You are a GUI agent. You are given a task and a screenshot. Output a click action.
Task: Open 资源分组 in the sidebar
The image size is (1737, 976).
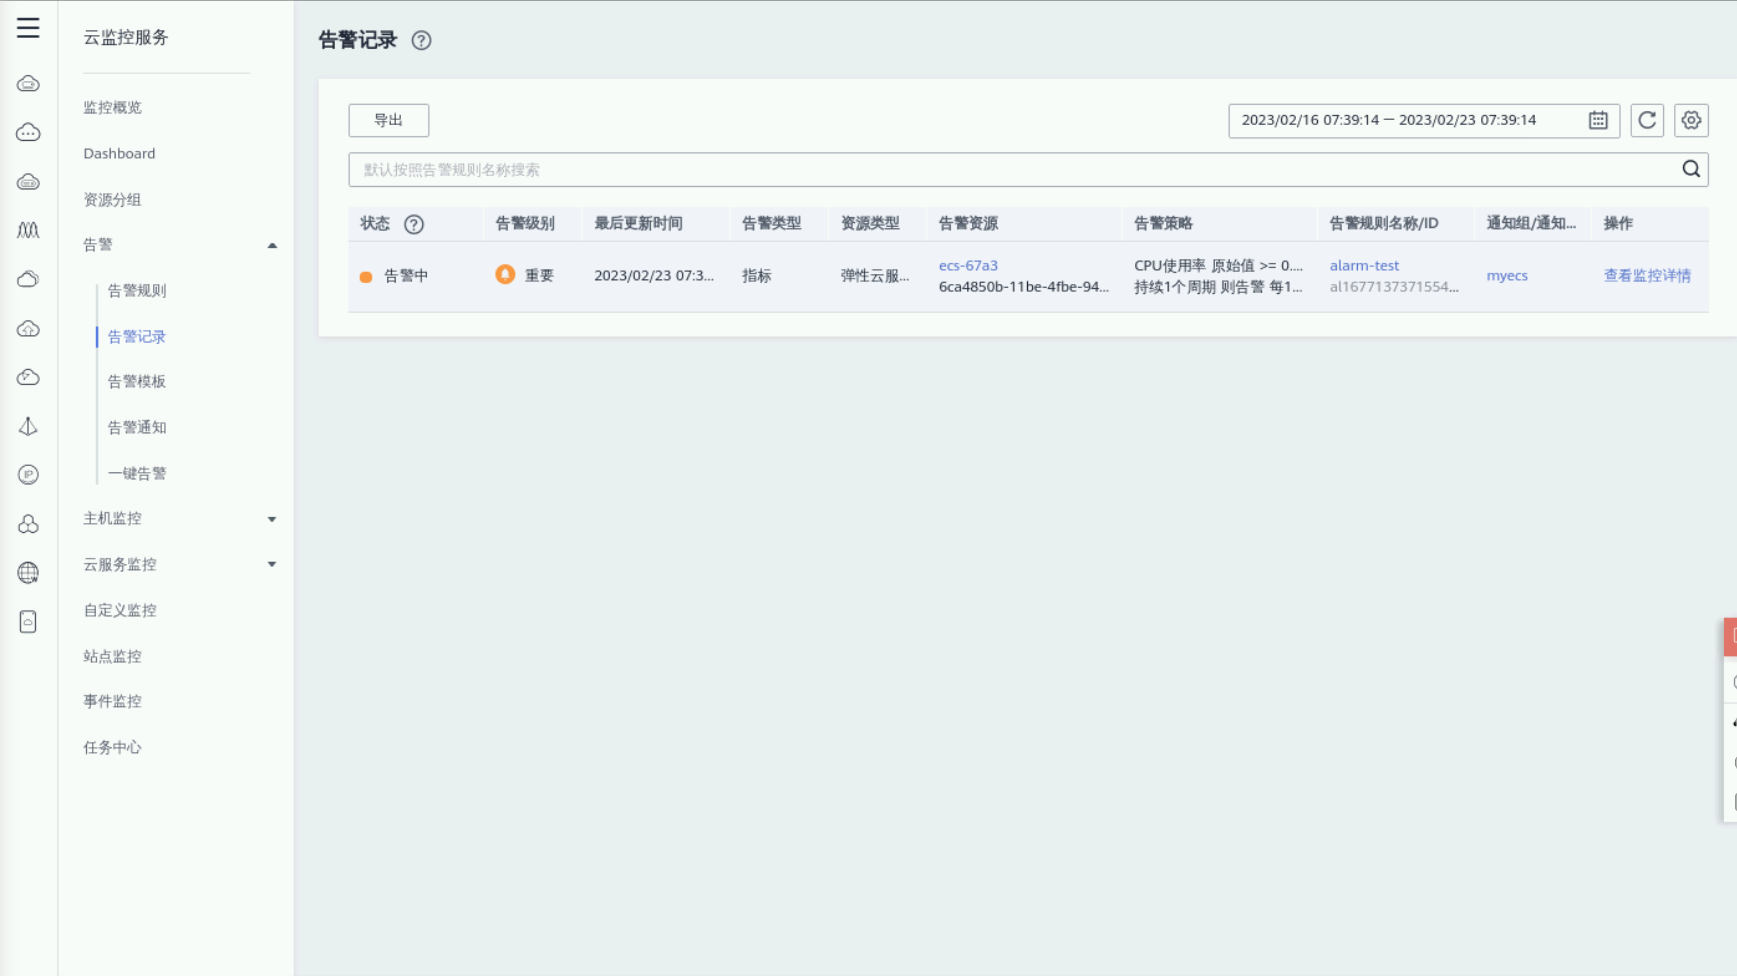112,199
